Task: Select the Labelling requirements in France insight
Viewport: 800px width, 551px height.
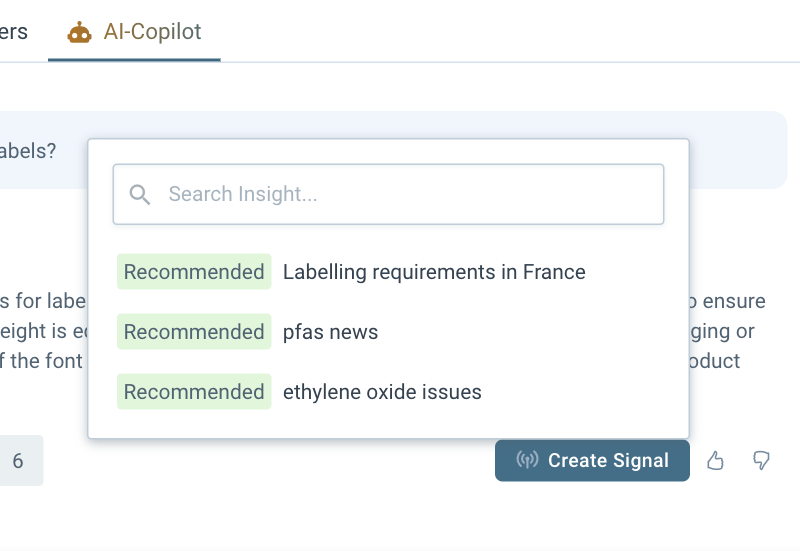Action: coord(434,272)
